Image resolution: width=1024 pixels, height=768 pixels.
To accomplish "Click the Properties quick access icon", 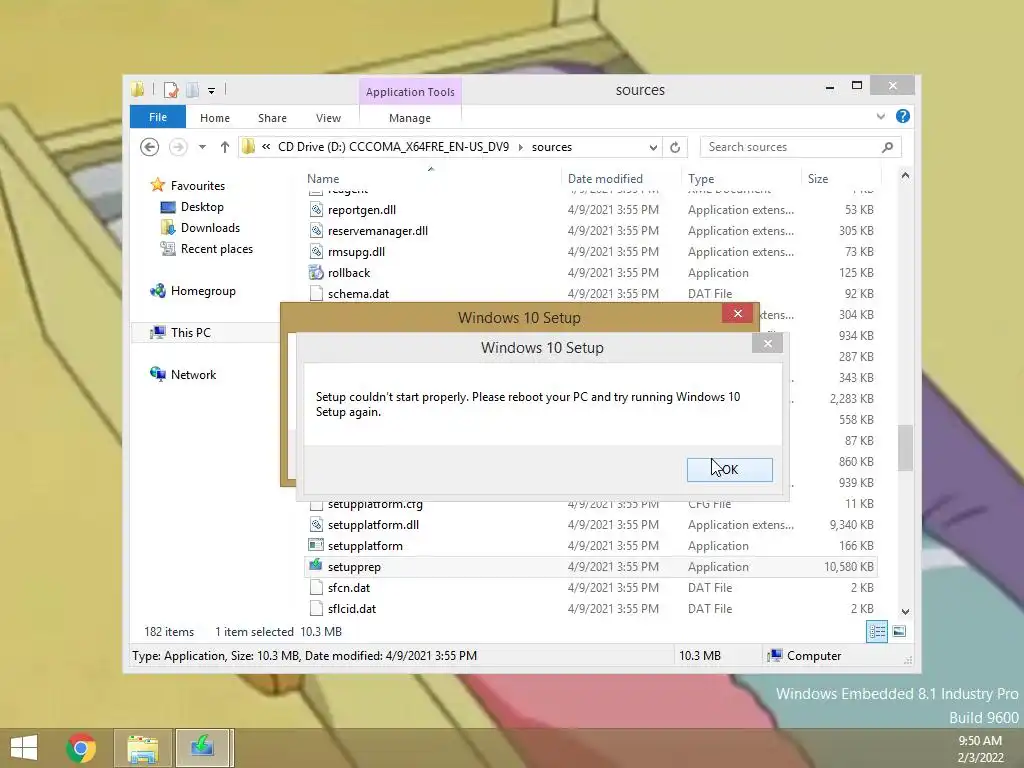I will coord(171,90).
